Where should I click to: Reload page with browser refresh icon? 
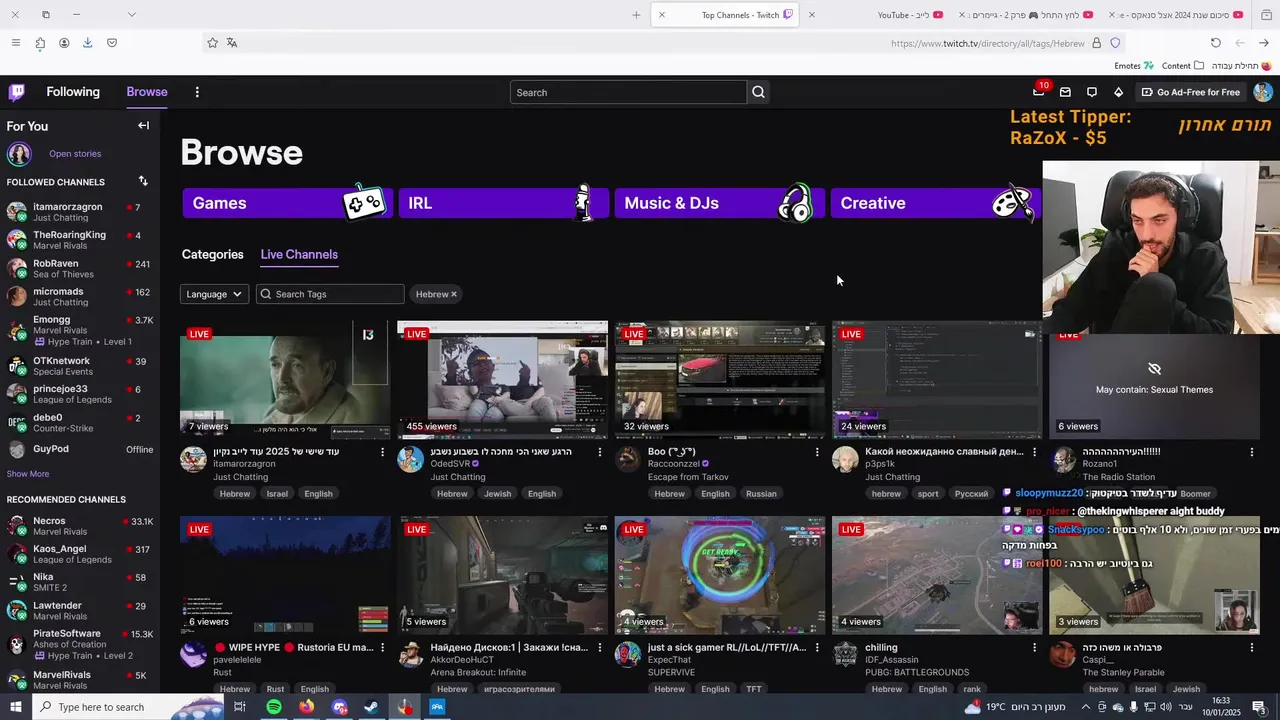coord(1216,43)
